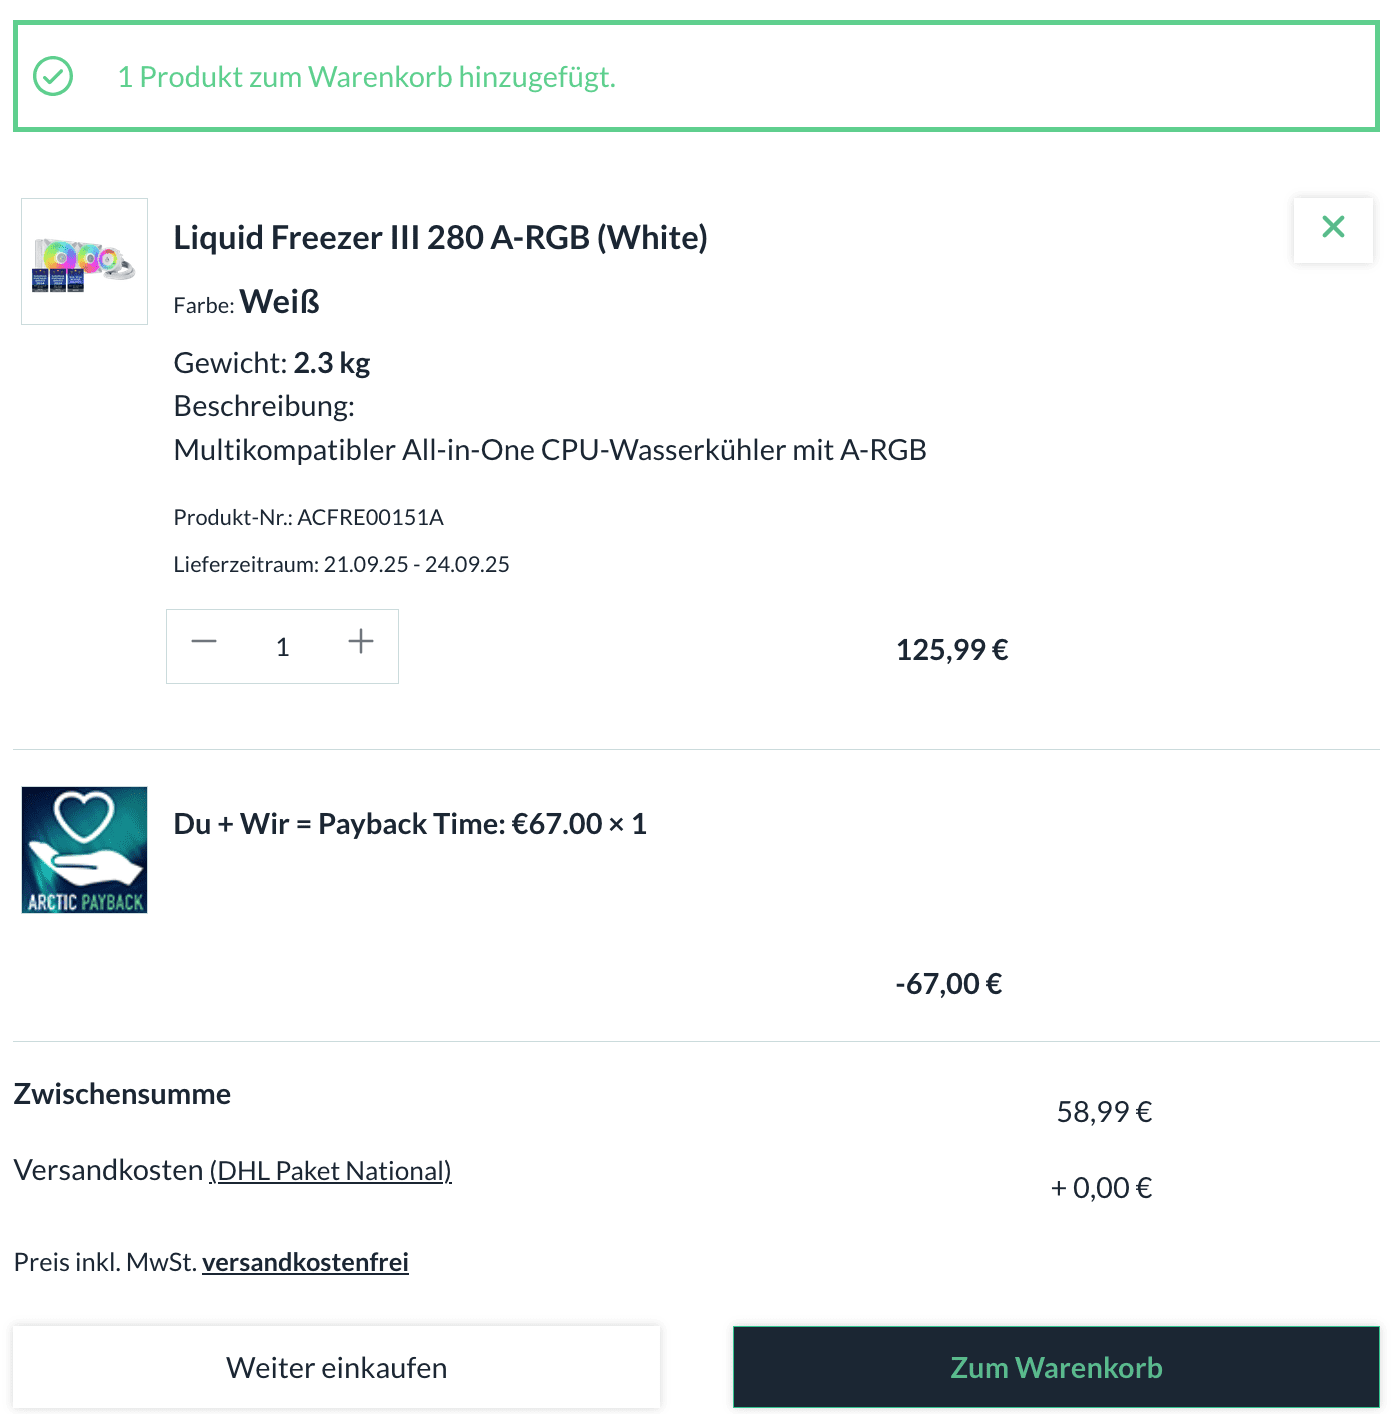Viewport: 1400px width, 1414px height.
Task: Click the green success checkmark icon
Action: pos(53,76)
